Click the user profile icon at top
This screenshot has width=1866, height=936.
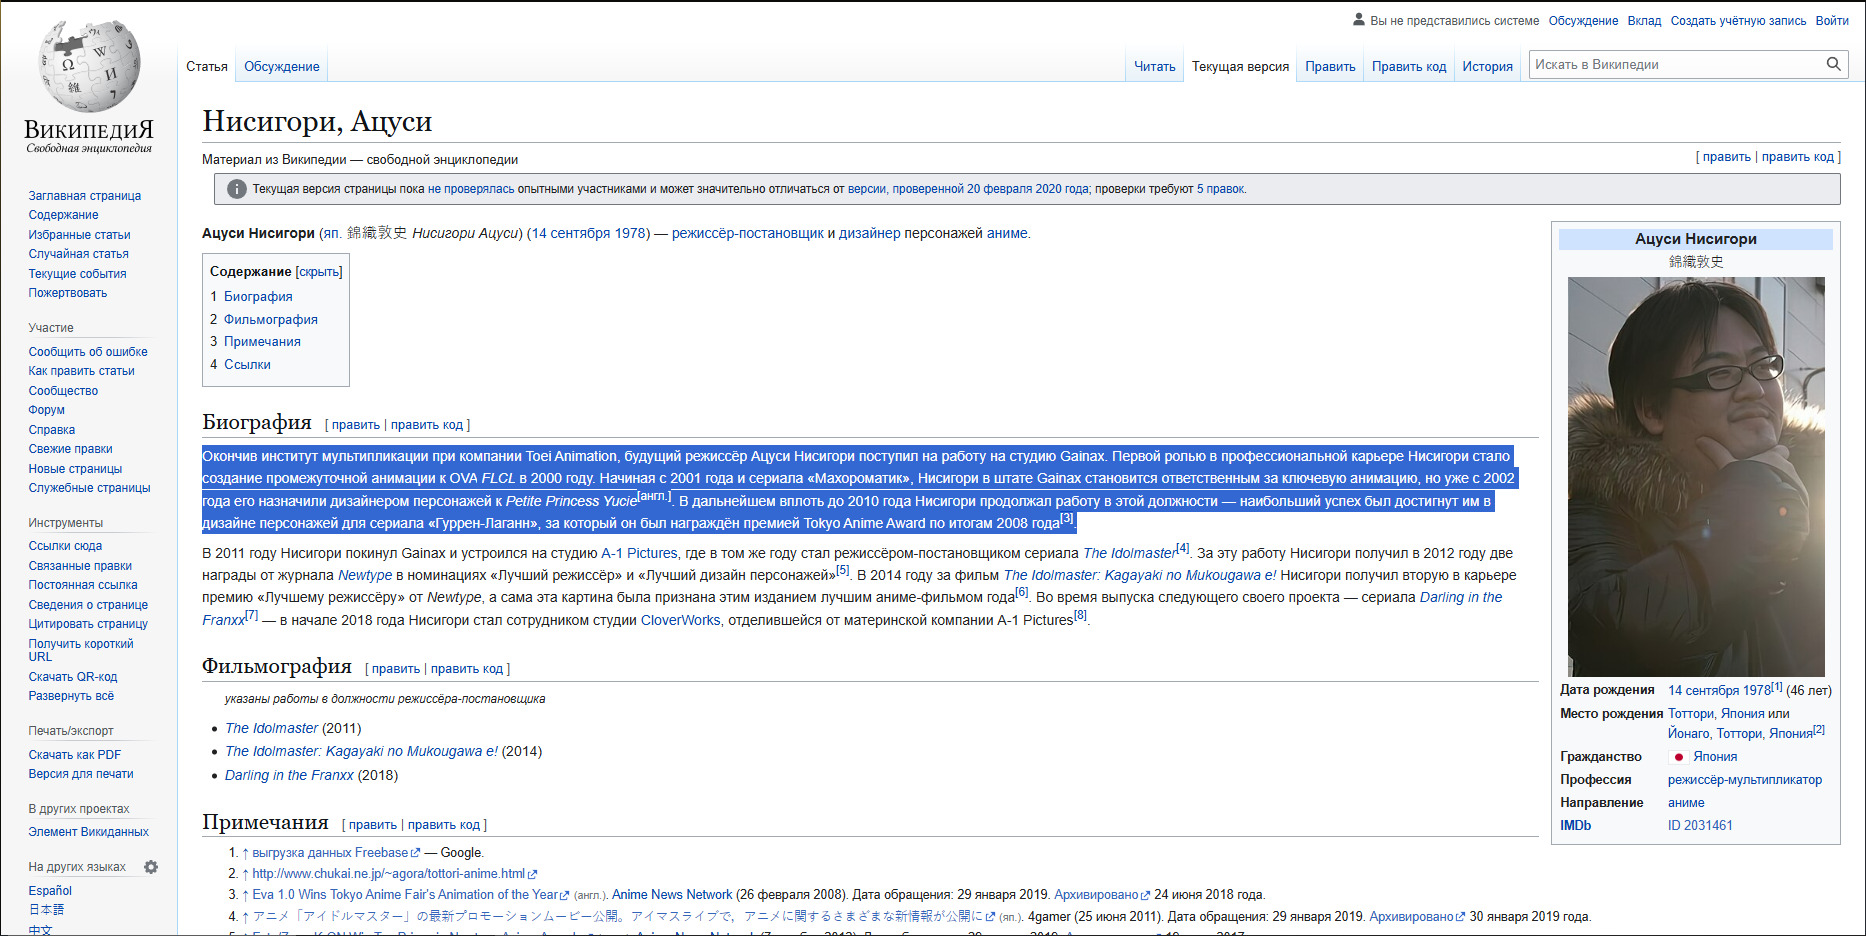point(1358,19)
